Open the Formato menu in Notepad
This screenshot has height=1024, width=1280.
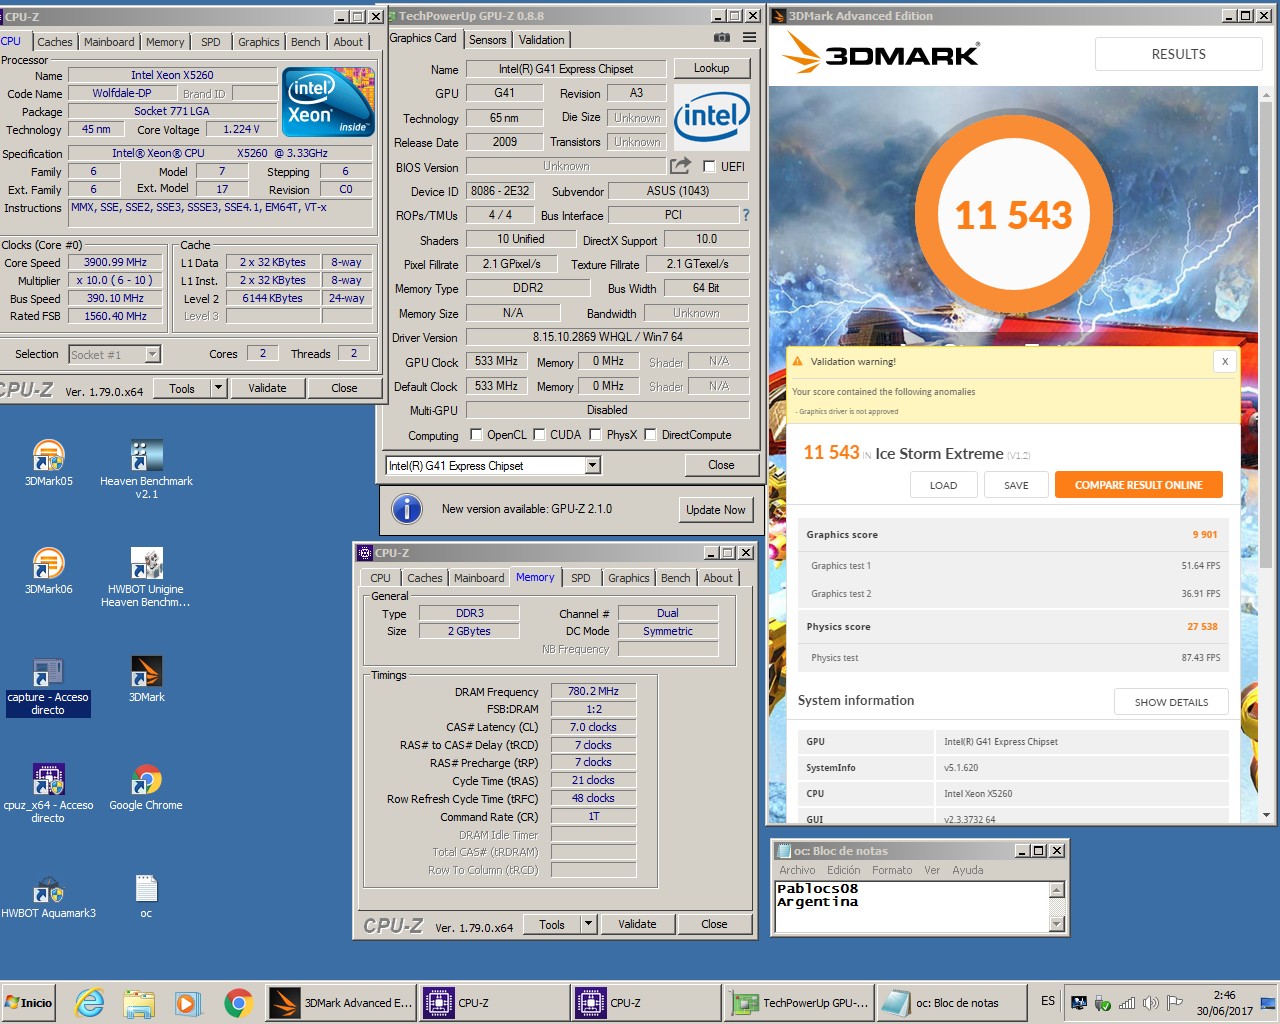(892, 870)
